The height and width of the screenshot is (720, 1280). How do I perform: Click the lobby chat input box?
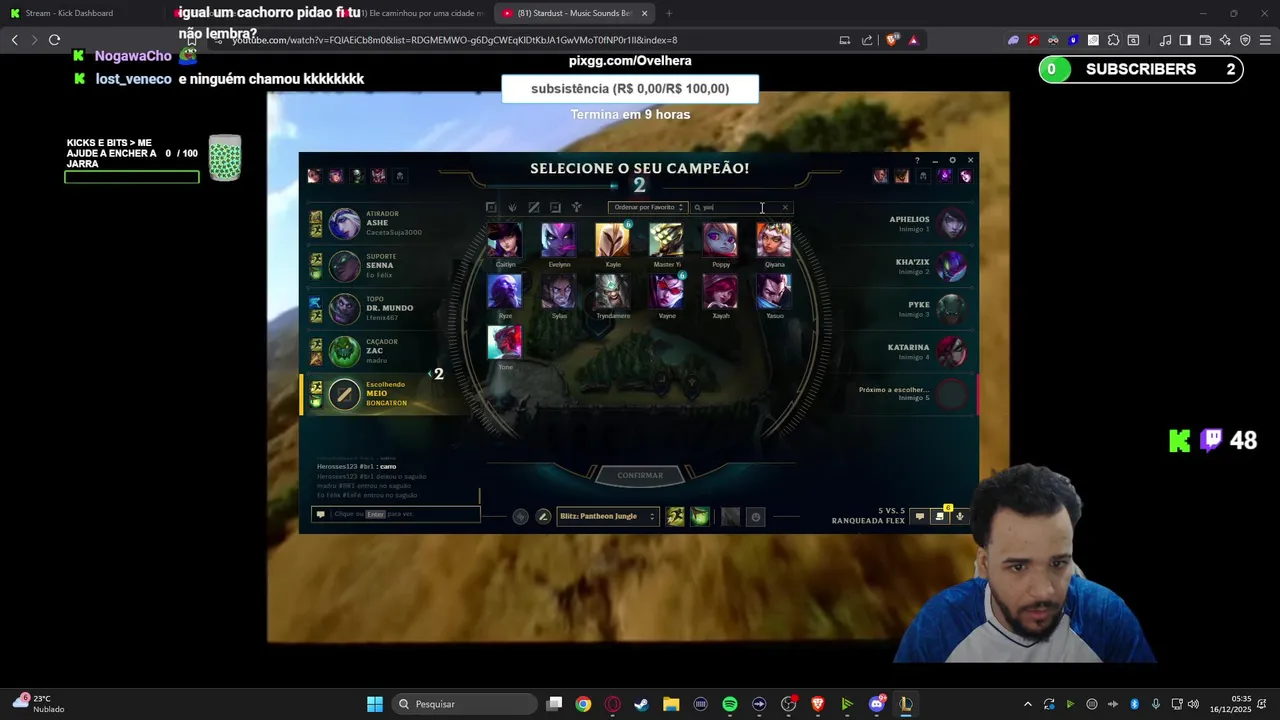pos(396,514)
